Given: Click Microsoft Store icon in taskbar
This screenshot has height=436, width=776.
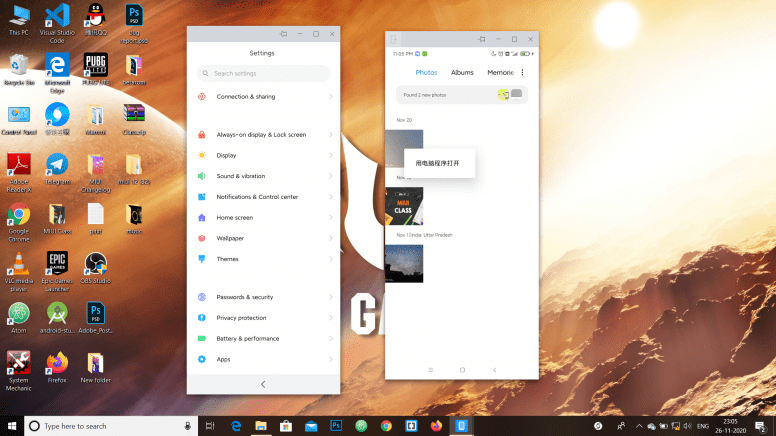Looking at the screenshot, I should click(286, 426).
